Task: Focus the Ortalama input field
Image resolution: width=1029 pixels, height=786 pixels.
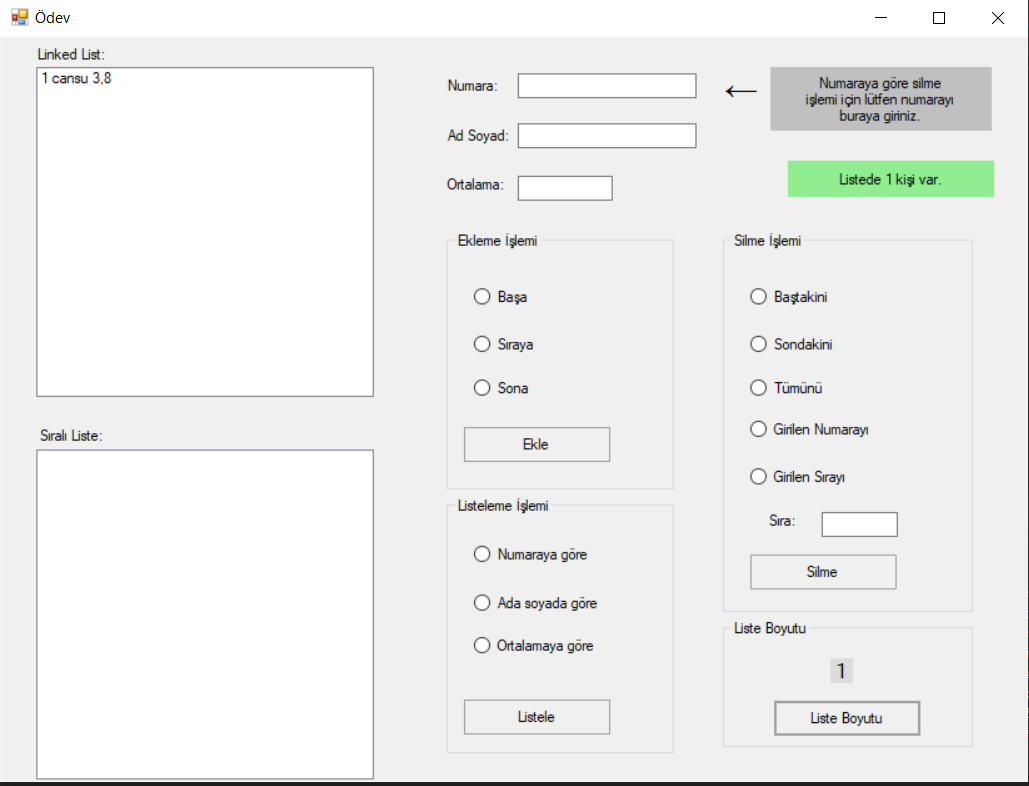Action: [x=564, y=188]
